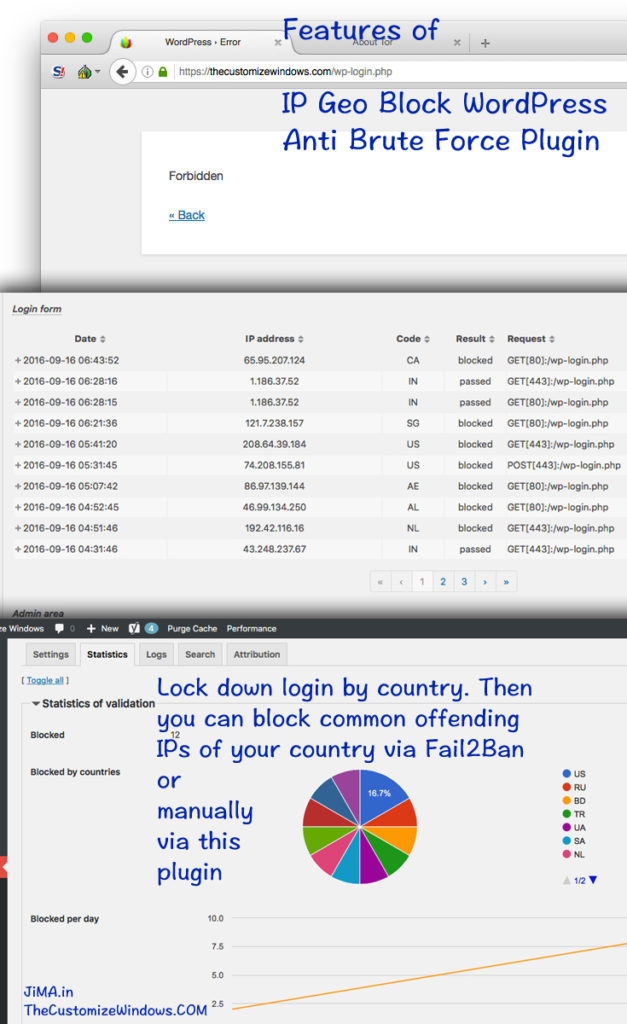This screenshot has width=627, height=1024.
Task: Select page 2 in pagination
Action: (443, 581)
